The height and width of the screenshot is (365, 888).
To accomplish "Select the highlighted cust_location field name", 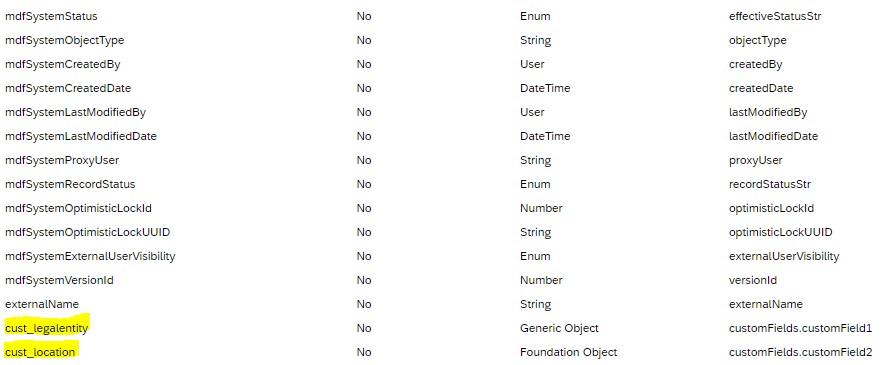I will [x=40, y=352].
